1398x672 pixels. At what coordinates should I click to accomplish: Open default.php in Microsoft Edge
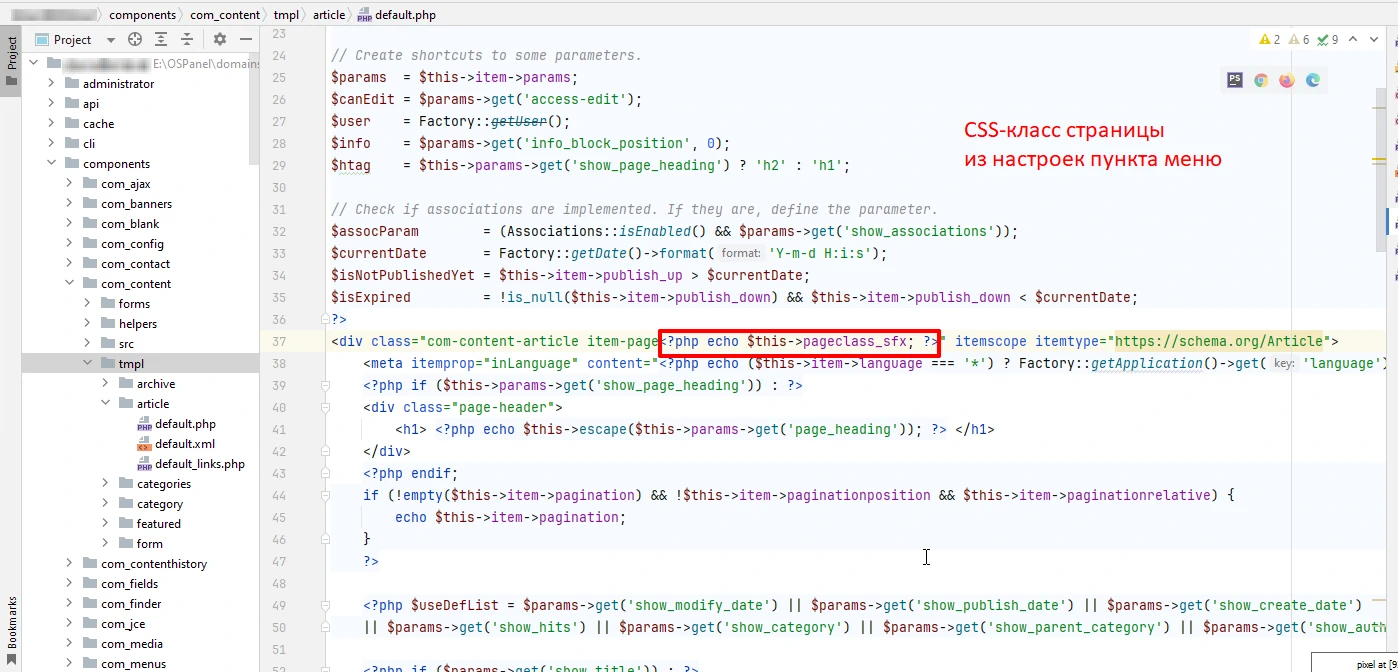pyautogui.click(x=1311, y=80)
